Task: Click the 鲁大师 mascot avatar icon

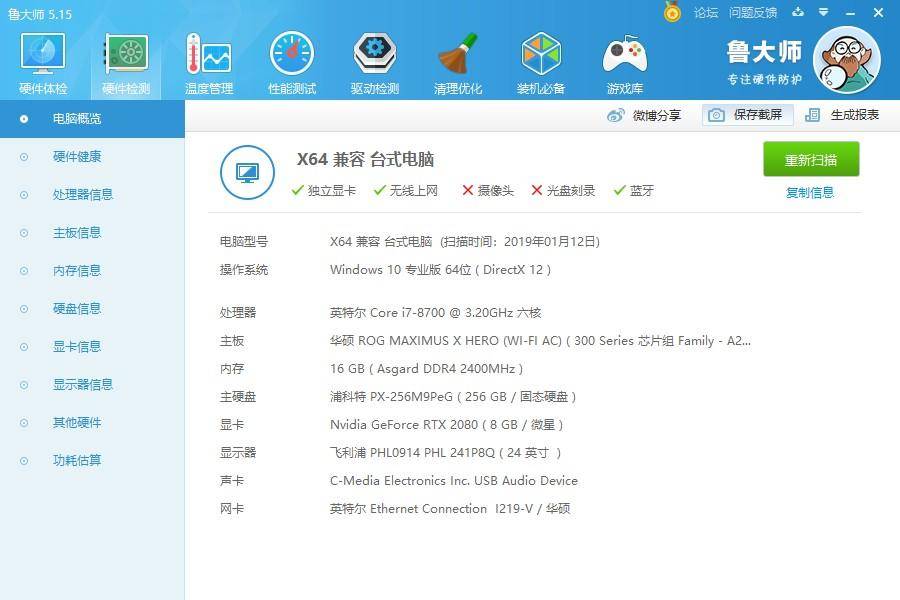Action: point(846,60)
